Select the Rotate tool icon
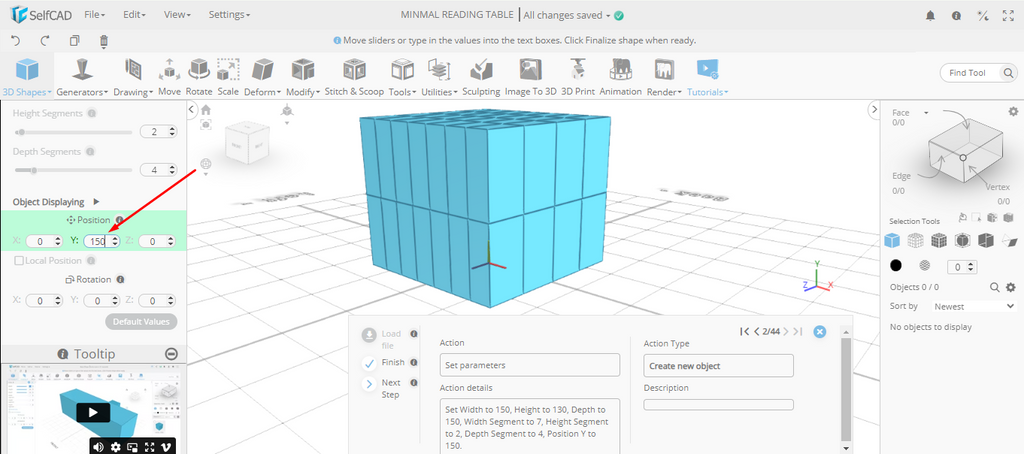Screen dimensions: 1024x454 tap(199, 76)
